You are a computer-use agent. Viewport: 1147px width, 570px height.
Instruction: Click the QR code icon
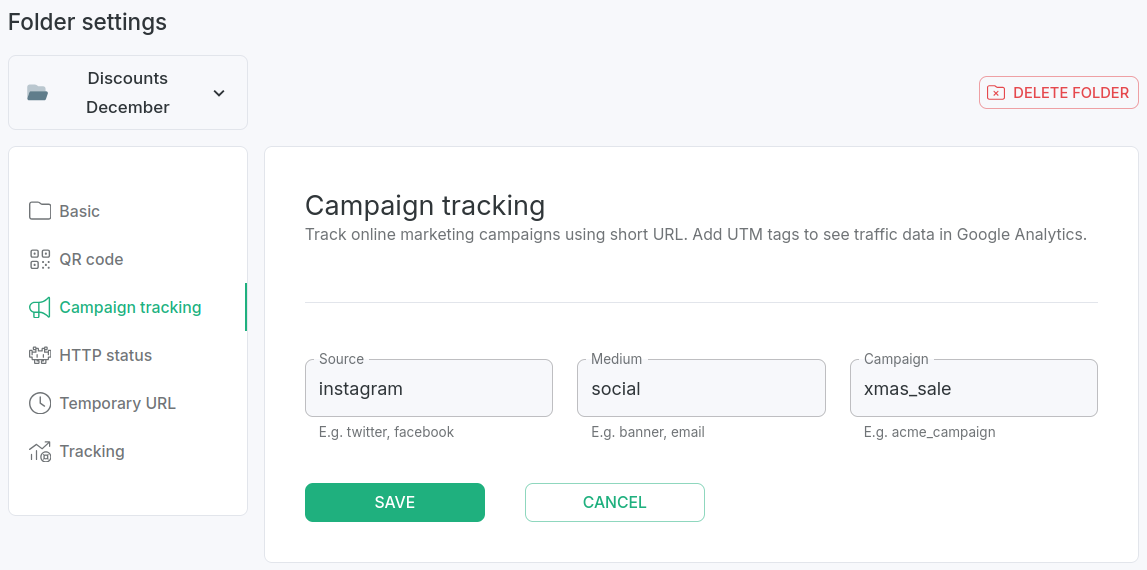pos(40,259)
